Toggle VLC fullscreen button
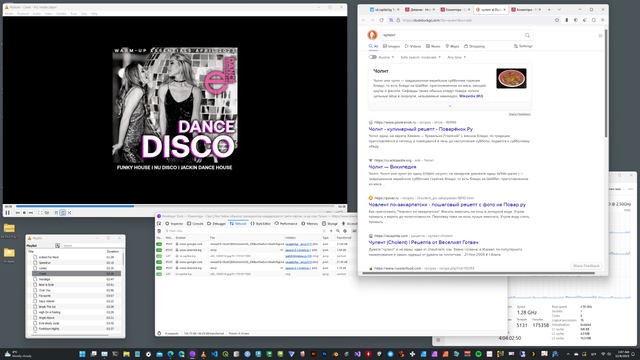Viewport: 640px width, 360px height. coord(40,213)
